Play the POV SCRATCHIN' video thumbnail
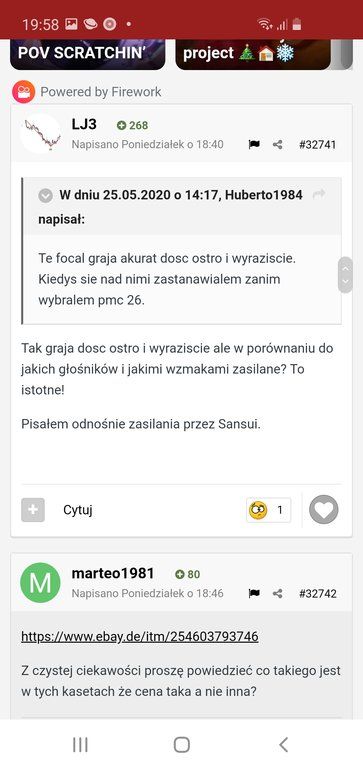 tap(87, 54)
